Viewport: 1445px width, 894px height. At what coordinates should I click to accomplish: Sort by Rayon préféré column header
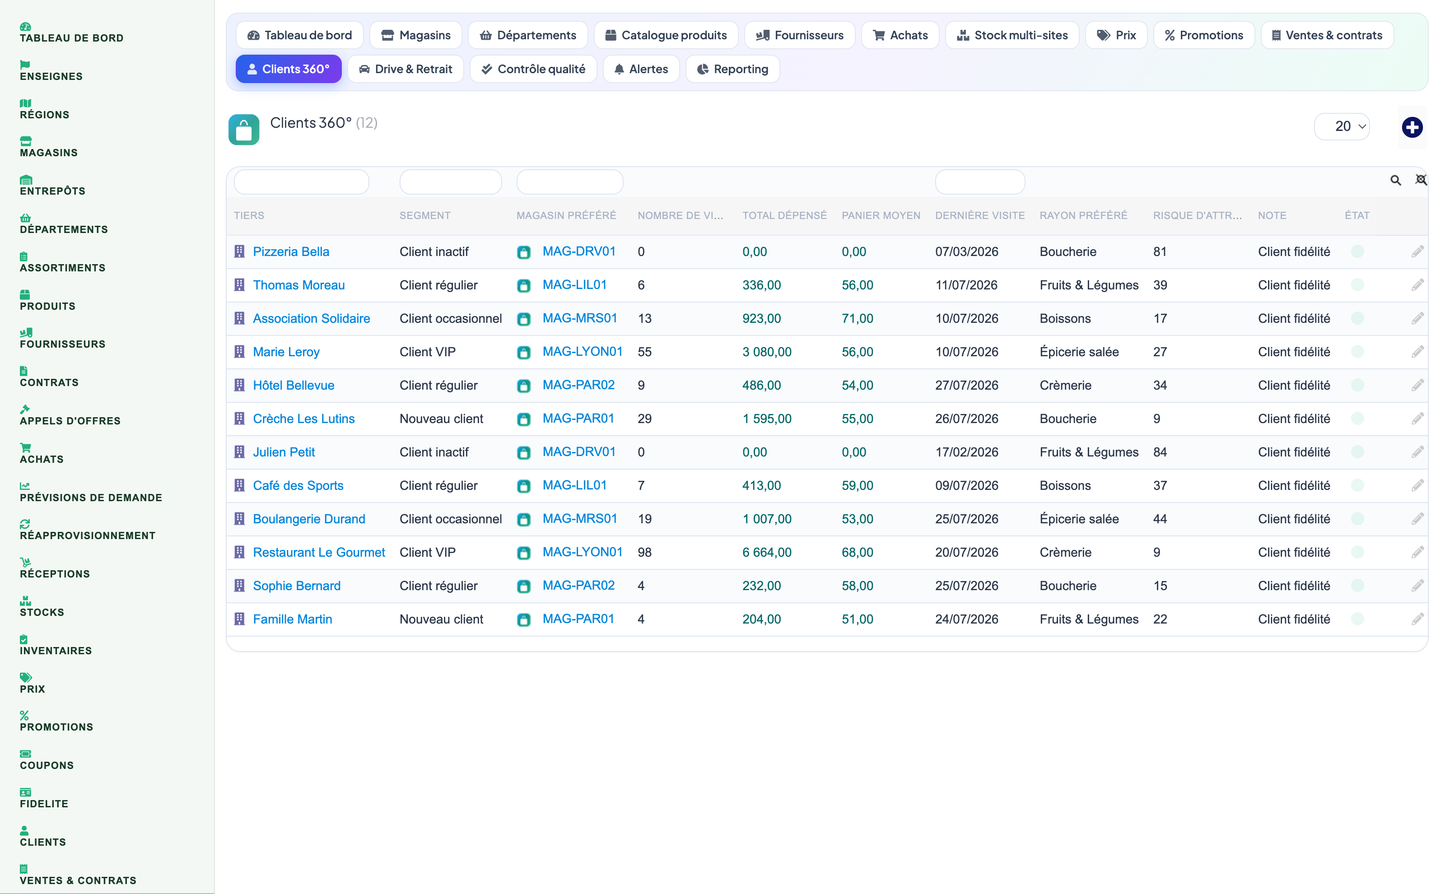pyautogui.click(x=1083, y=216)
